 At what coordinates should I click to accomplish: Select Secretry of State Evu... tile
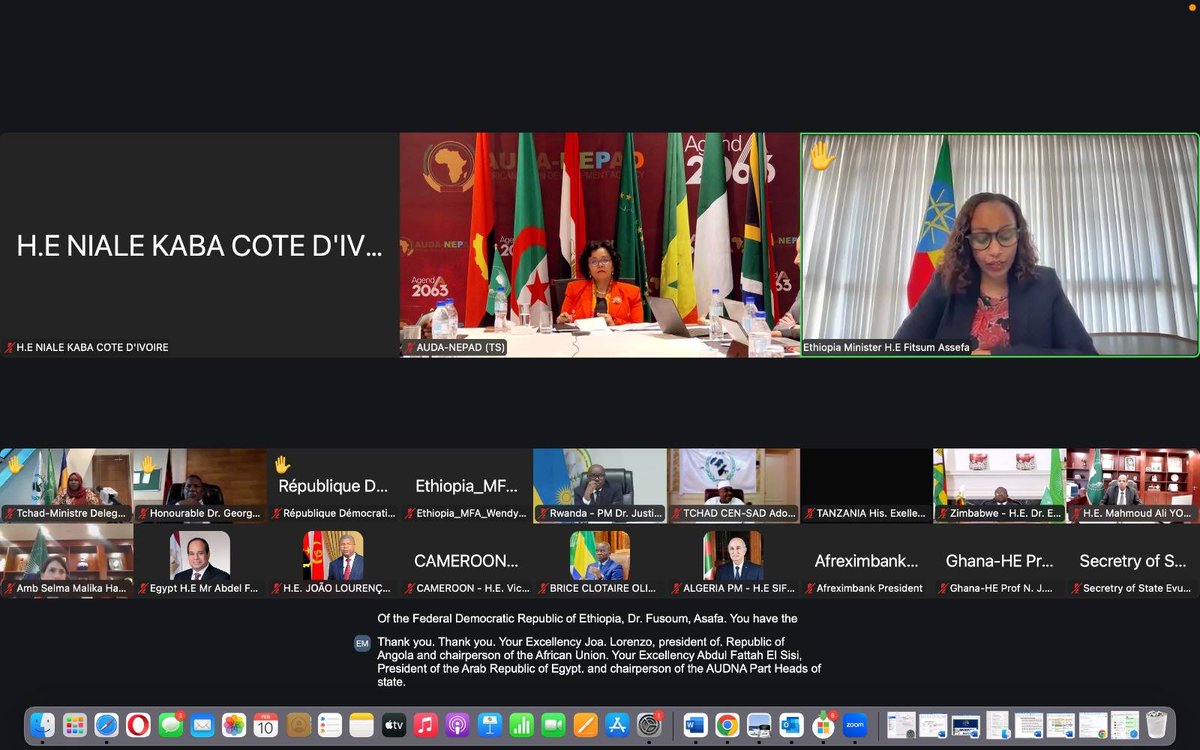[1133, 561]
